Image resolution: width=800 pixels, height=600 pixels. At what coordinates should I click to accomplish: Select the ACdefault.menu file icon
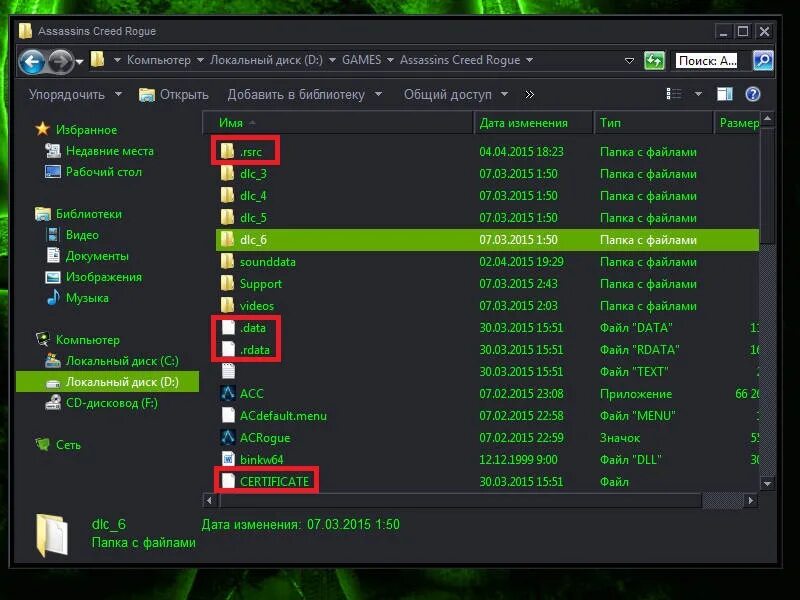pos(228,415)
